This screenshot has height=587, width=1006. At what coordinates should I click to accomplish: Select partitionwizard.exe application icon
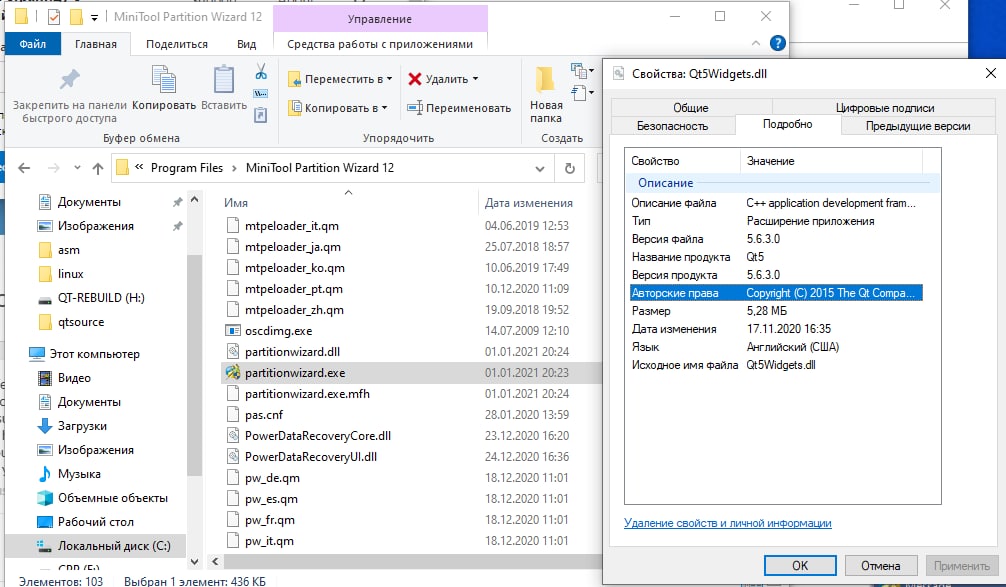233,372
